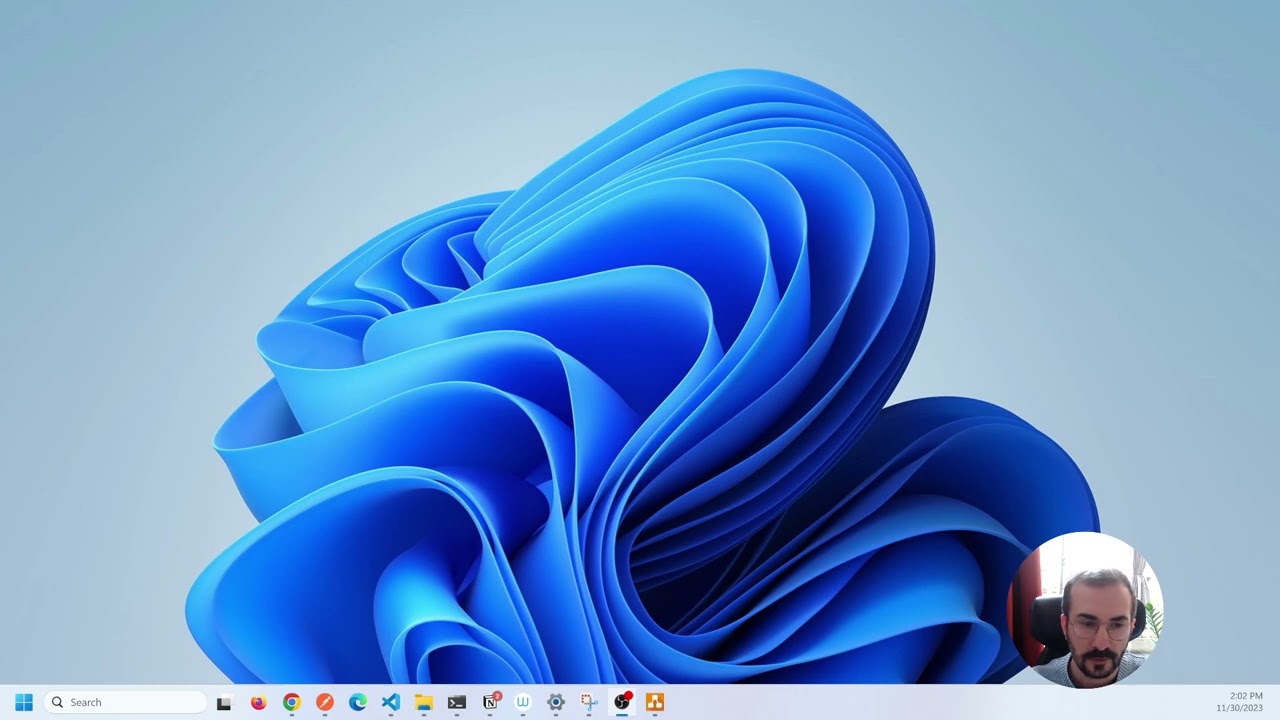Launch Firefox from the taskbar
The height and width of the screenshot is (720, 1280).
tap(258, 703)
